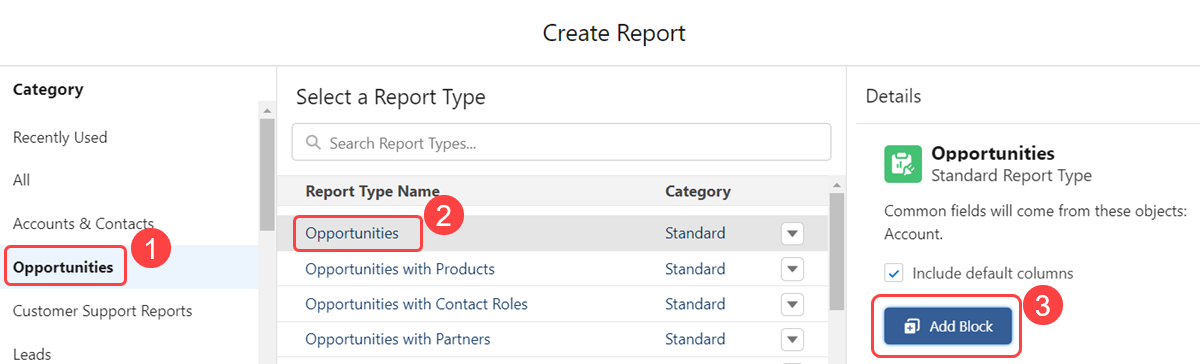
Task: Choose Opportunities report type link
Action: click(352, 233)
